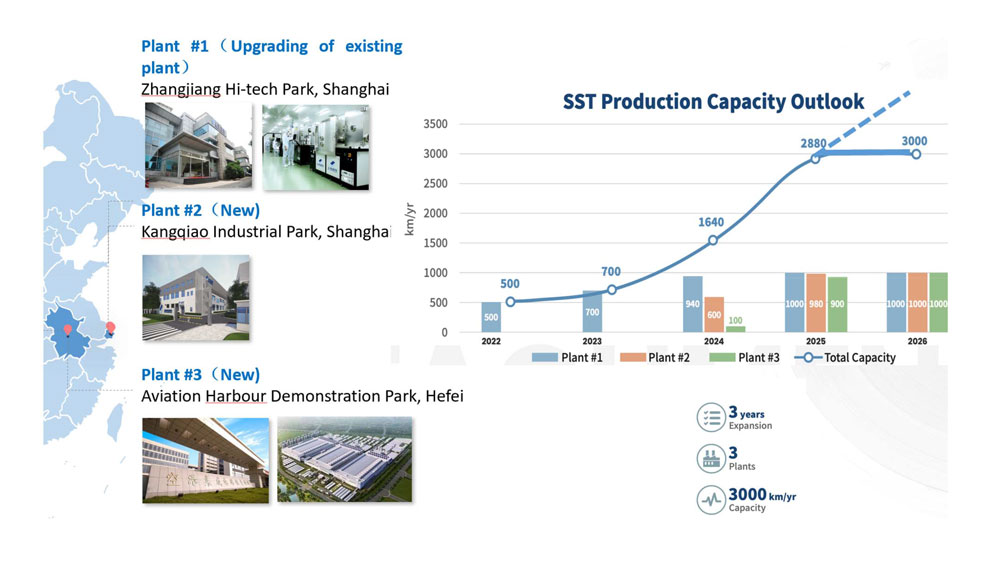Click the km/yr vertical axis label
The height and width of the screenshot is (562, 1000).
(409, 219)
